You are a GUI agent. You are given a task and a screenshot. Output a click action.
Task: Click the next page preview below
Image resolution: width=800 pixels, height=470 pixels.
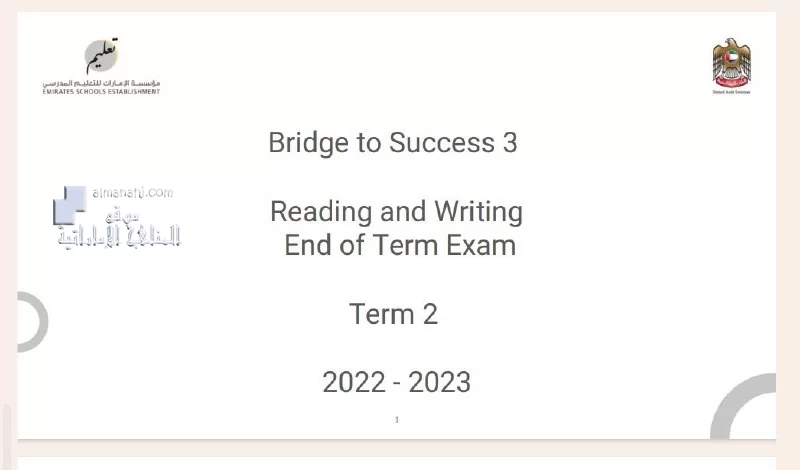[x=396, y=463]
